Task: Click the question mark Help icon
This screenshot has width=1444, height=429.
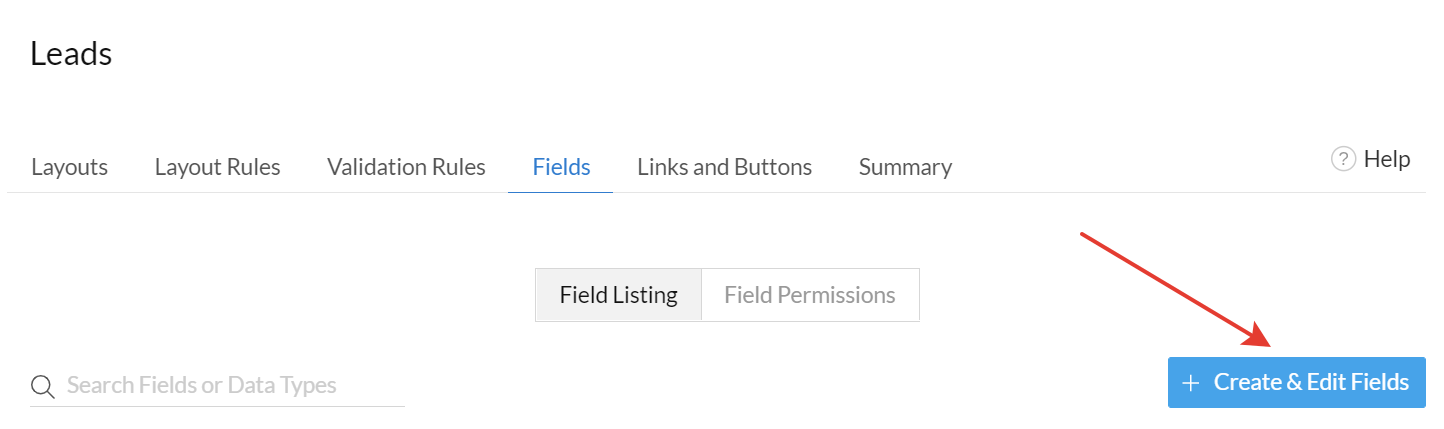Action: [x=1343, y=159]
